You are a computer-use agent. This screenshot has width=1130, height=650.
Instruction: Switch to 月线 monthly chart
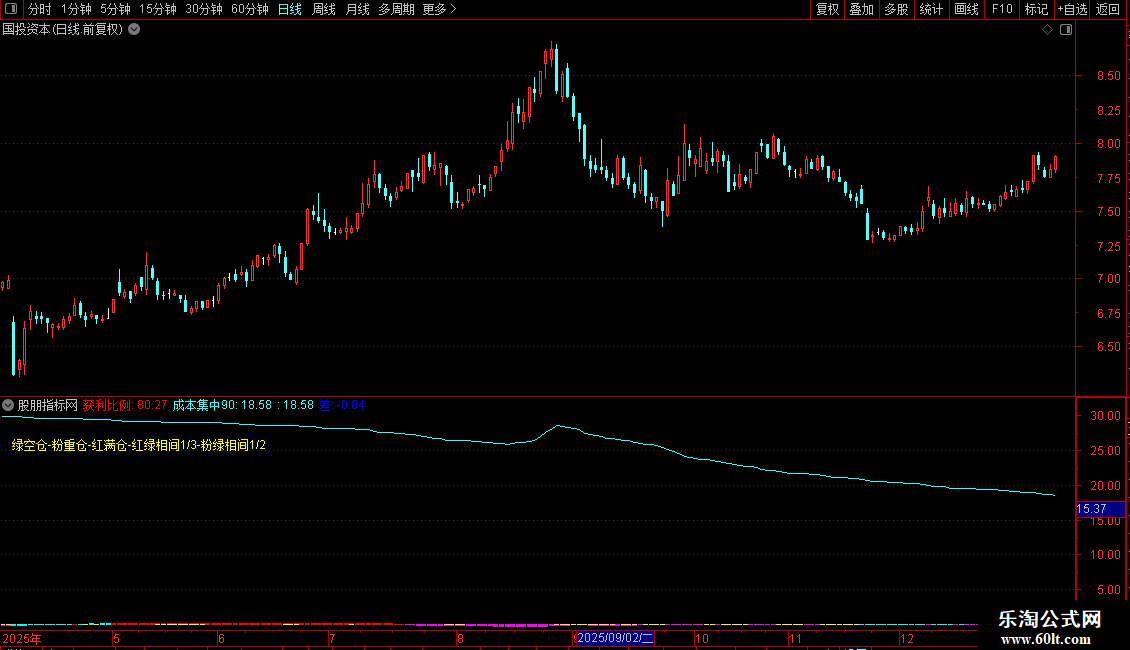[357, 9]
